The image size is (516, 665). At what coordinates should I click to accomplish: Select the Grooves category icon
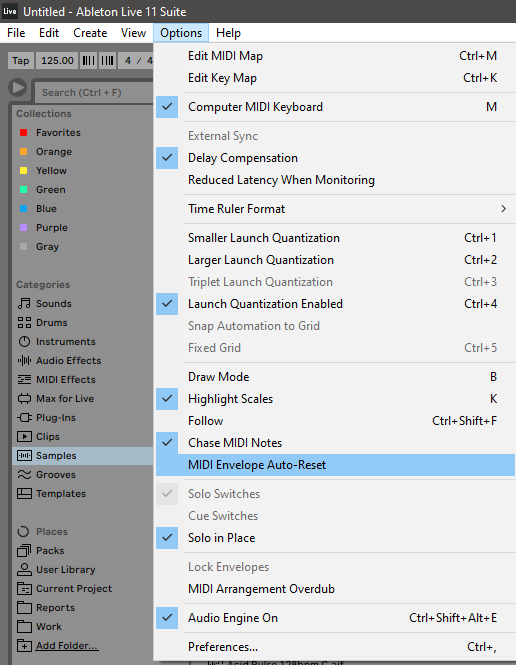(x=24, y=475)
